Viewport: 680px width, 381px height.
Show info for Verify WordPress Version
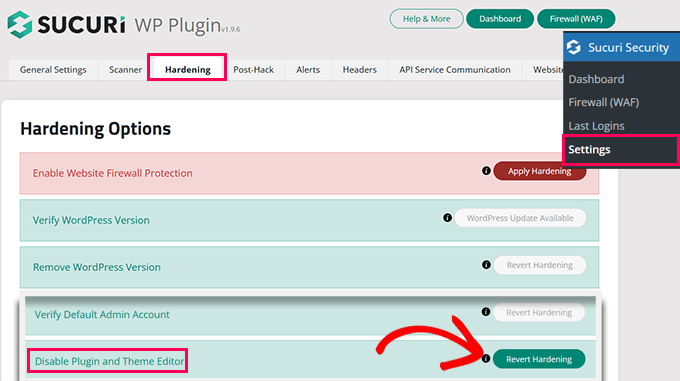point(447,218)
